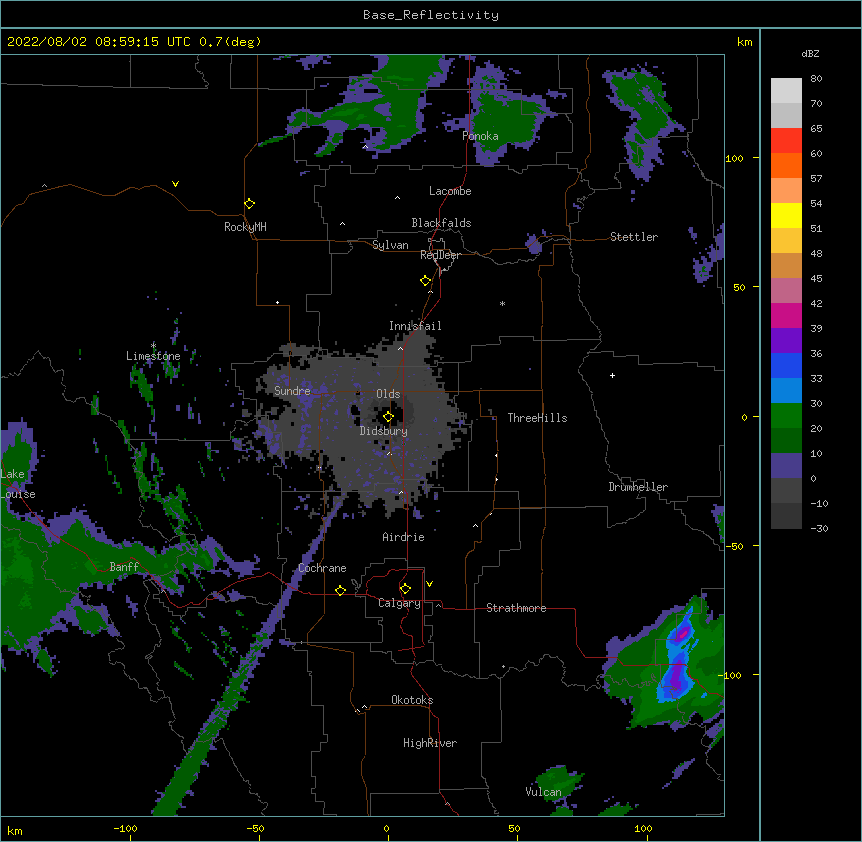Click the Didsbury town label
This screenshot has height=842, width=862.
384,431
